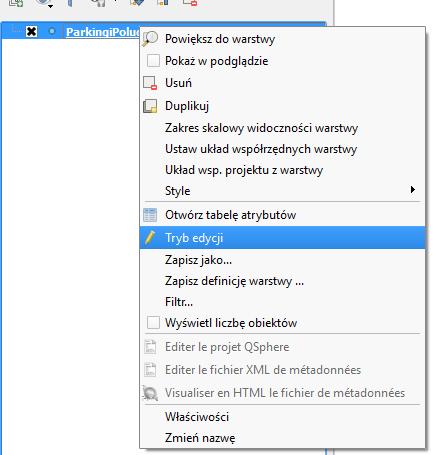Screen dimensions: 436x455
Task: Click the remove-layer icon next to Usuń
Action: point(150,83)
